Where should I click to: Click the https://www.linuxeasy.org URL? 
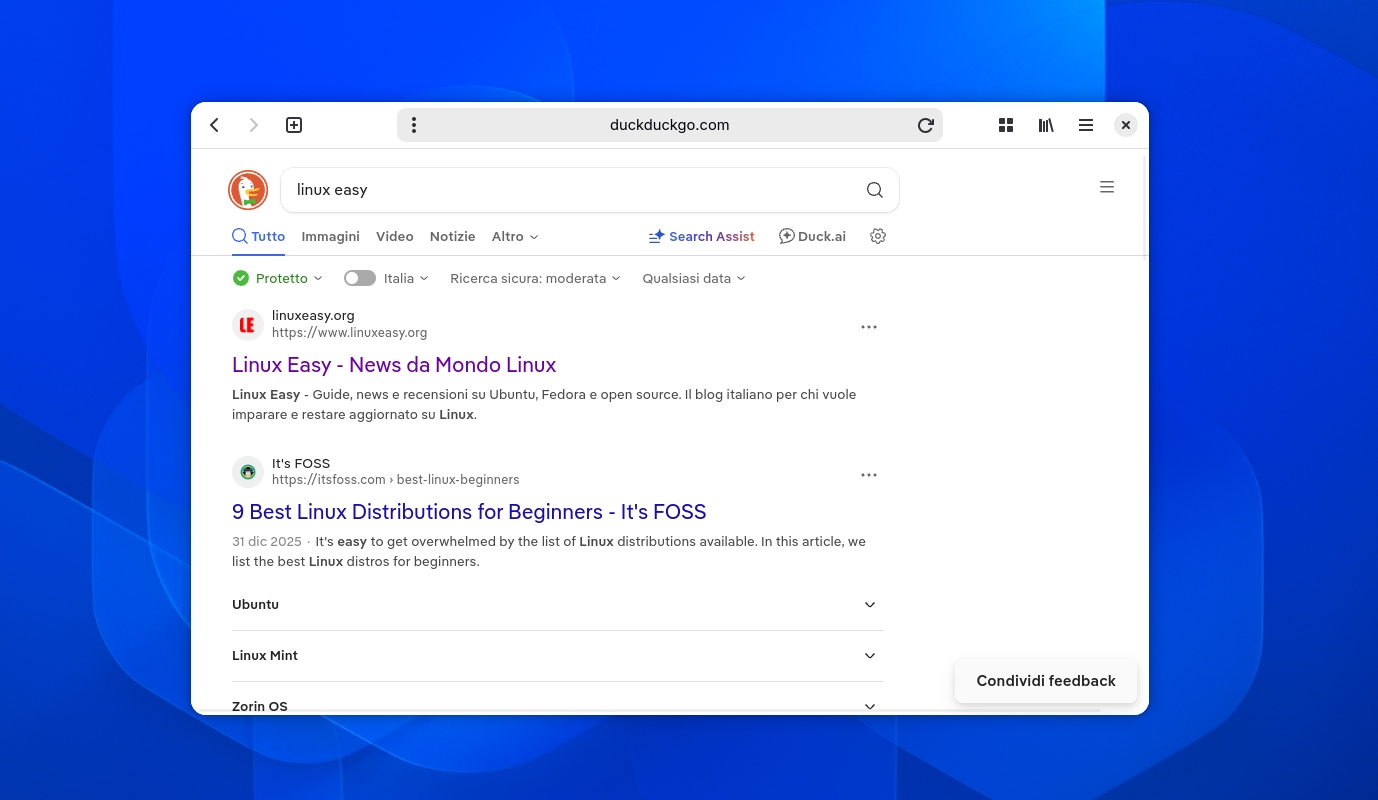[349, 333]
